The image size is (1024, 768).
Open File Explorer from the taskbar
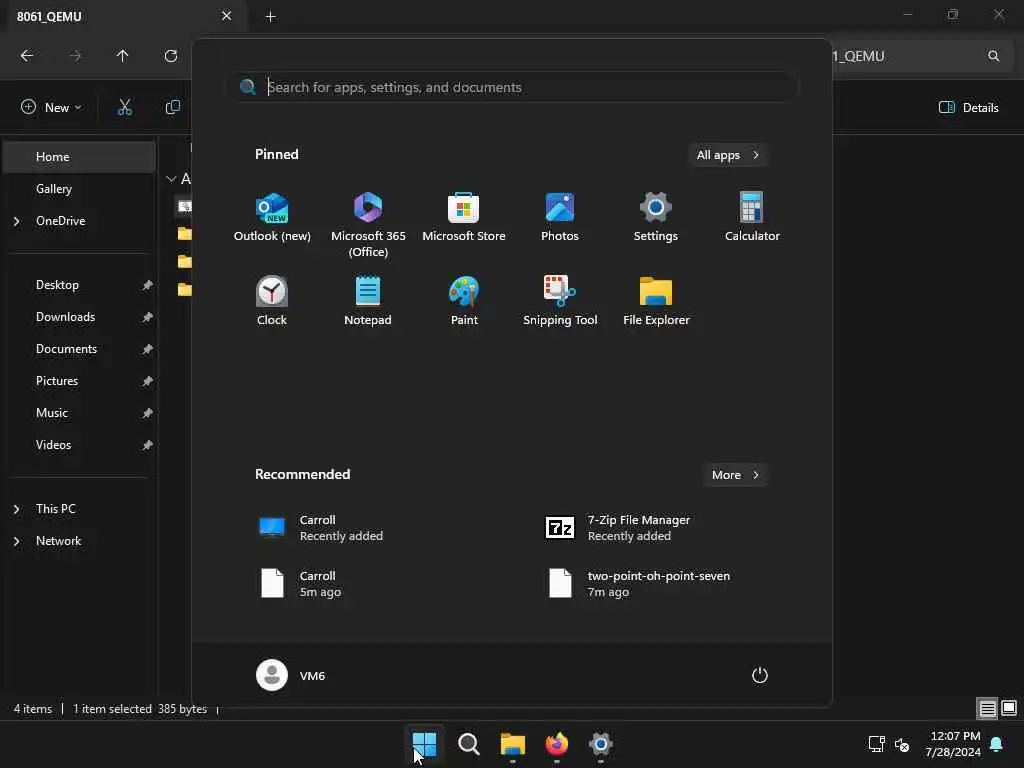tap(513, 744)
